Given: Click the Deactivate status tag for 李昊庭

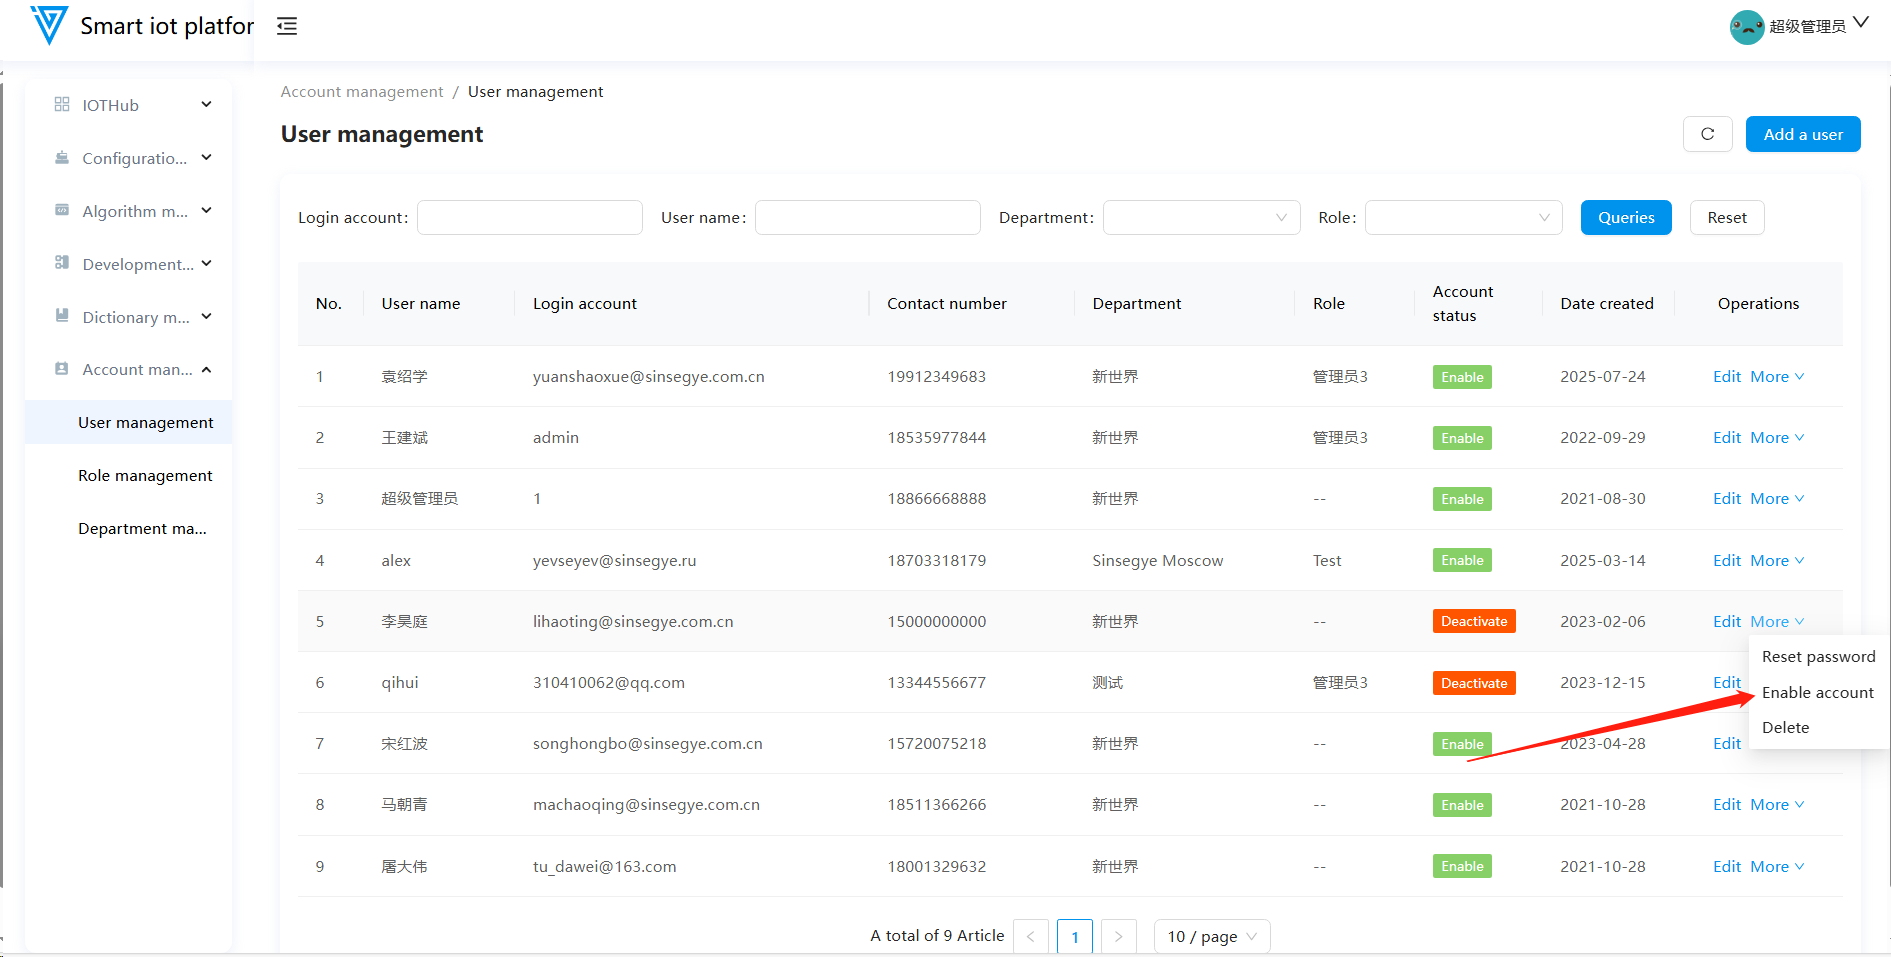Looking at the screenshot, I should pyautogui.click(x=1474, y=622).
